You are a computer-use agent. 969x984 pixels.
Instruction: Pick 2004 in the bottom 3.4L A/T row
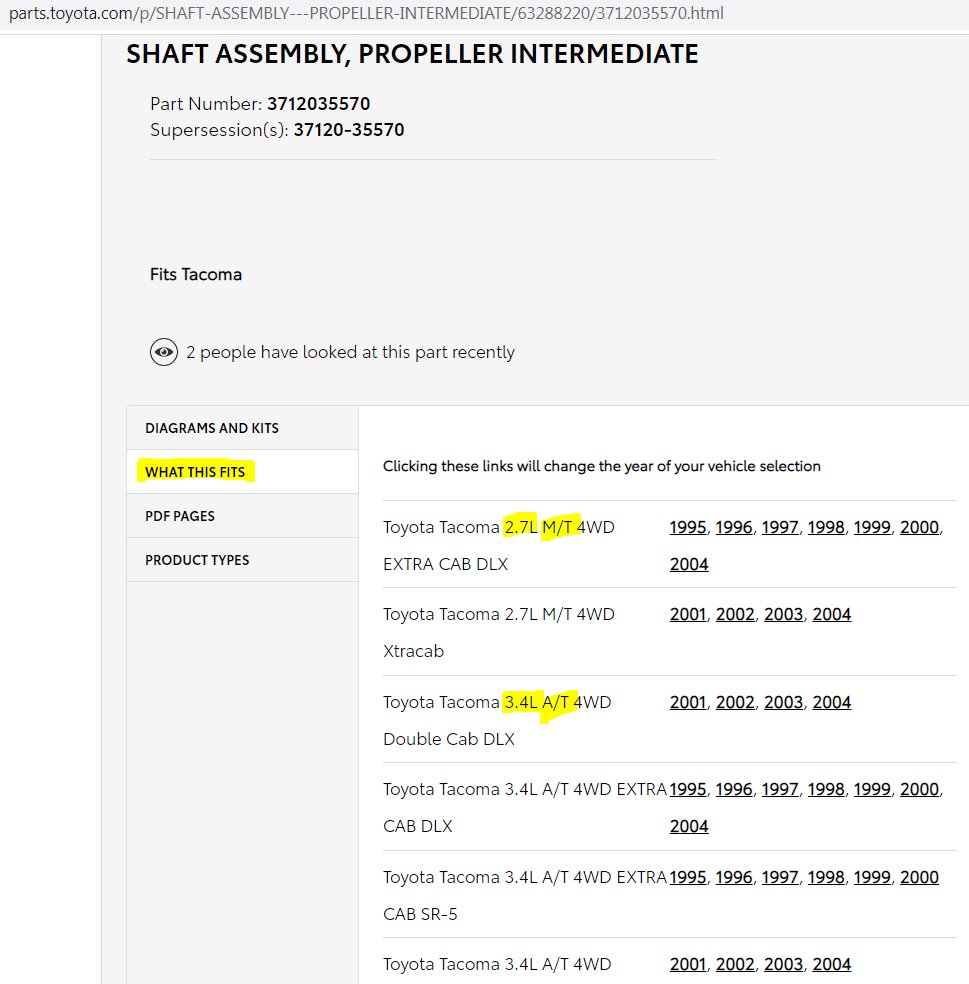coord(832,965)
